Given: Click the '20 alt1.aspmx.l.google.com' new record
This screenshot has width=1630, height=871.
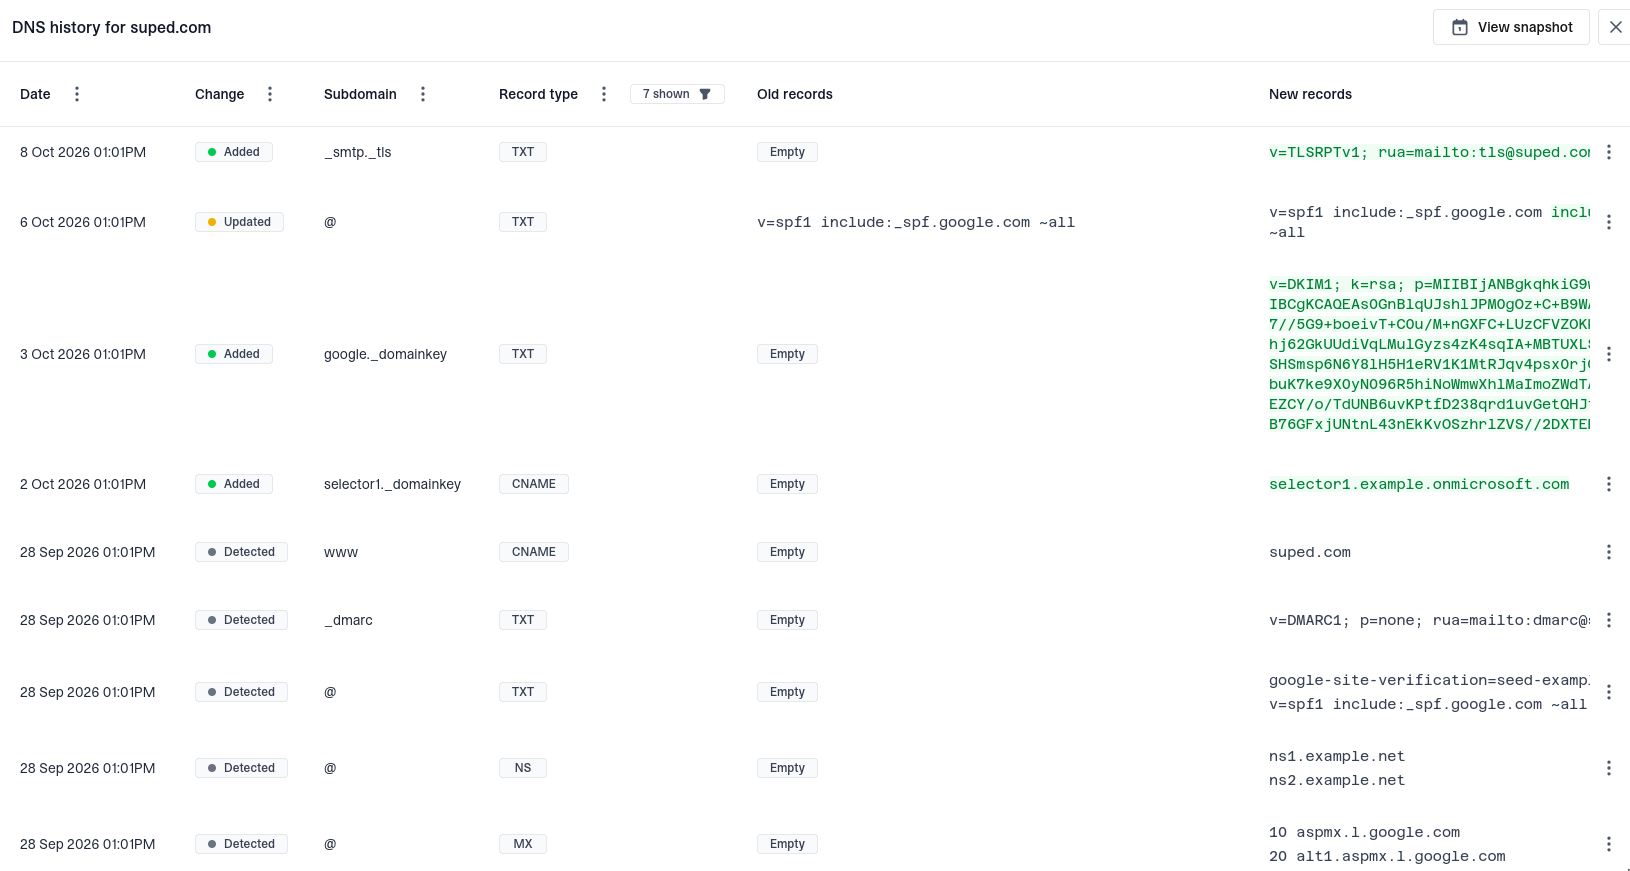Looking at the screenshot, I should click(1387, 856).
